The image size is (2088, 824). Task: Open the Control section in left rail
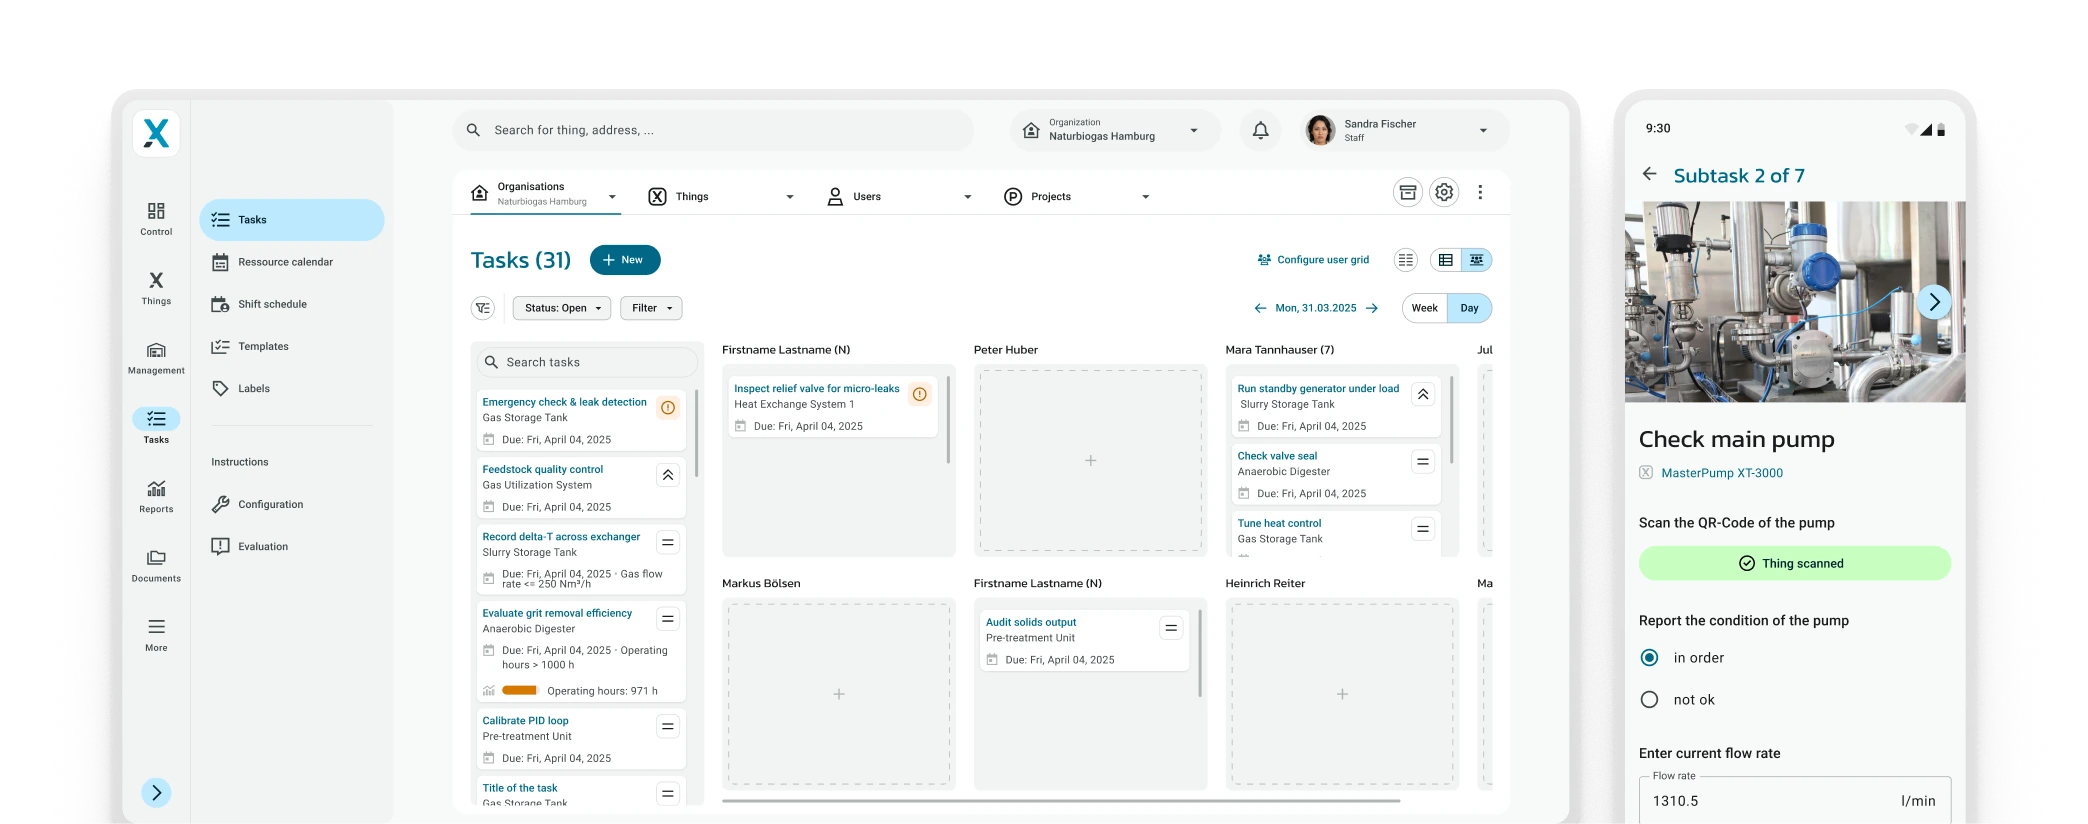pos(156,219)
